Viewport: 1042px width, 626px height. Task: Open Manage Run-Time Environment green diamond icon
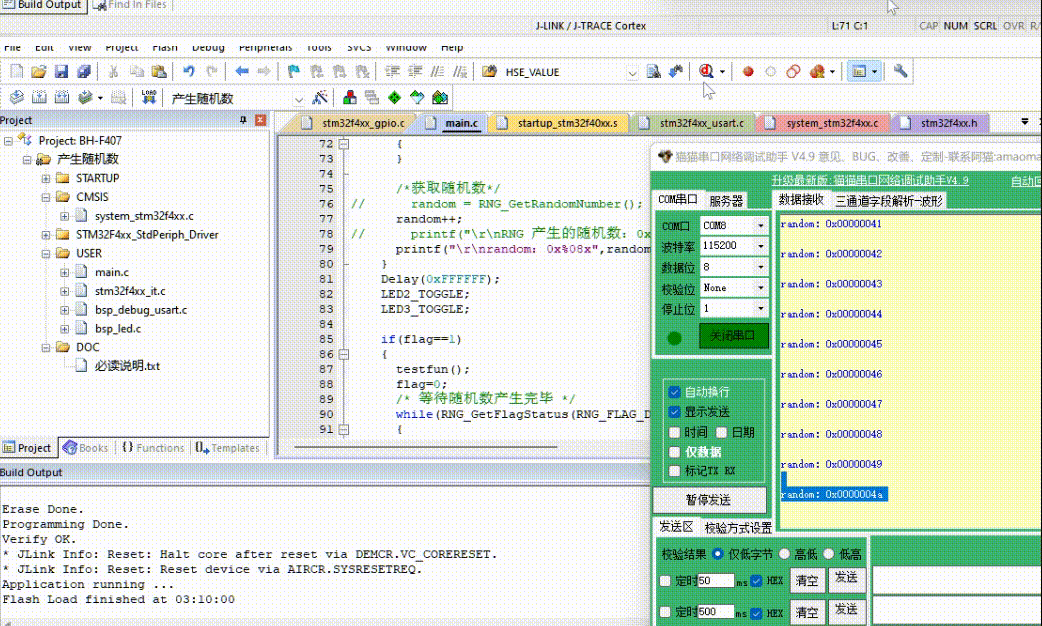(395, 98)
